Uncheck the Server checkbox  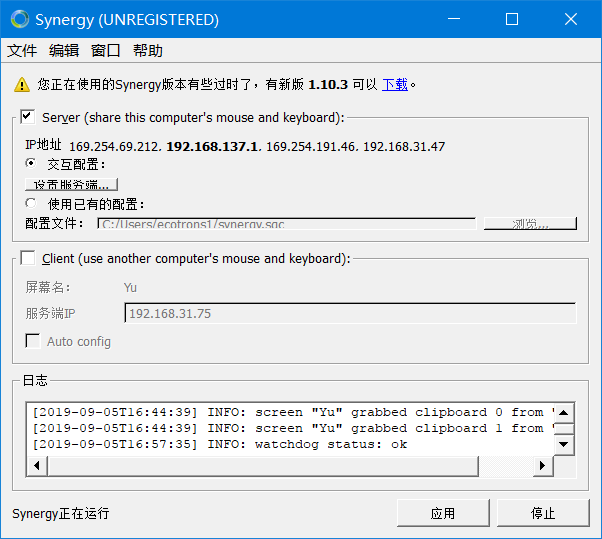click(28, 117)
